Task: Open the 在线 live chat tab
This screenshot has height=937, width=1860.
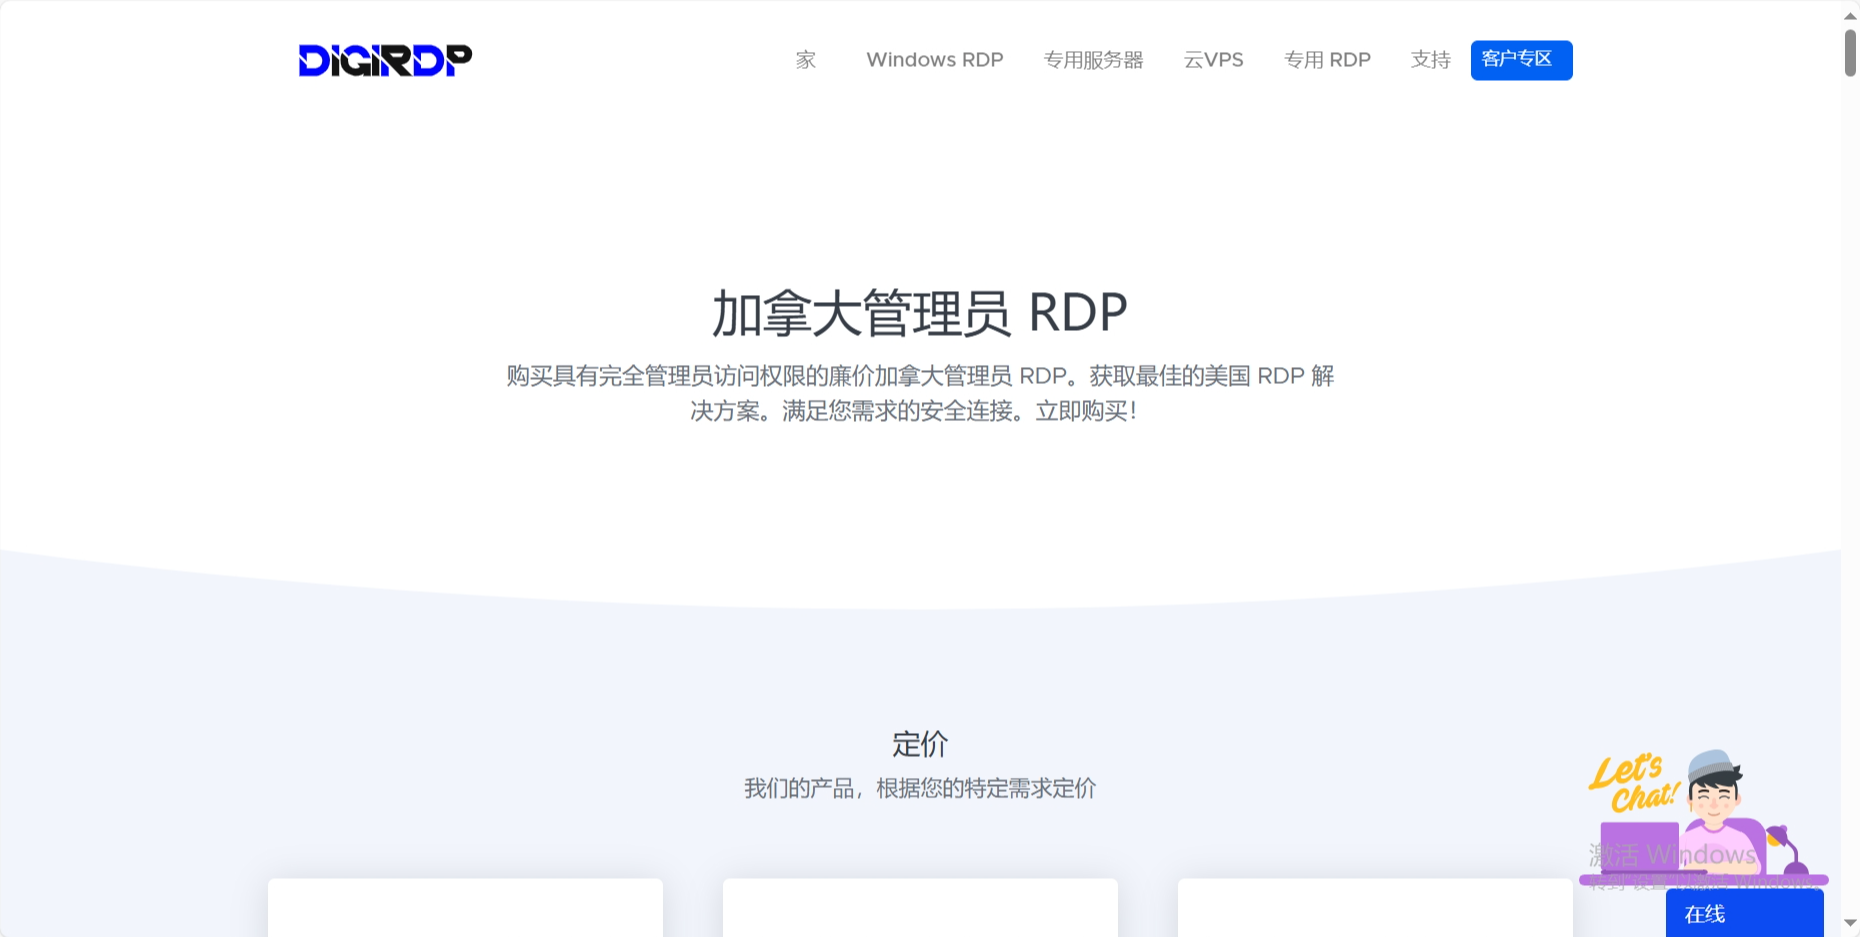Action: (x=1743, y=914)
